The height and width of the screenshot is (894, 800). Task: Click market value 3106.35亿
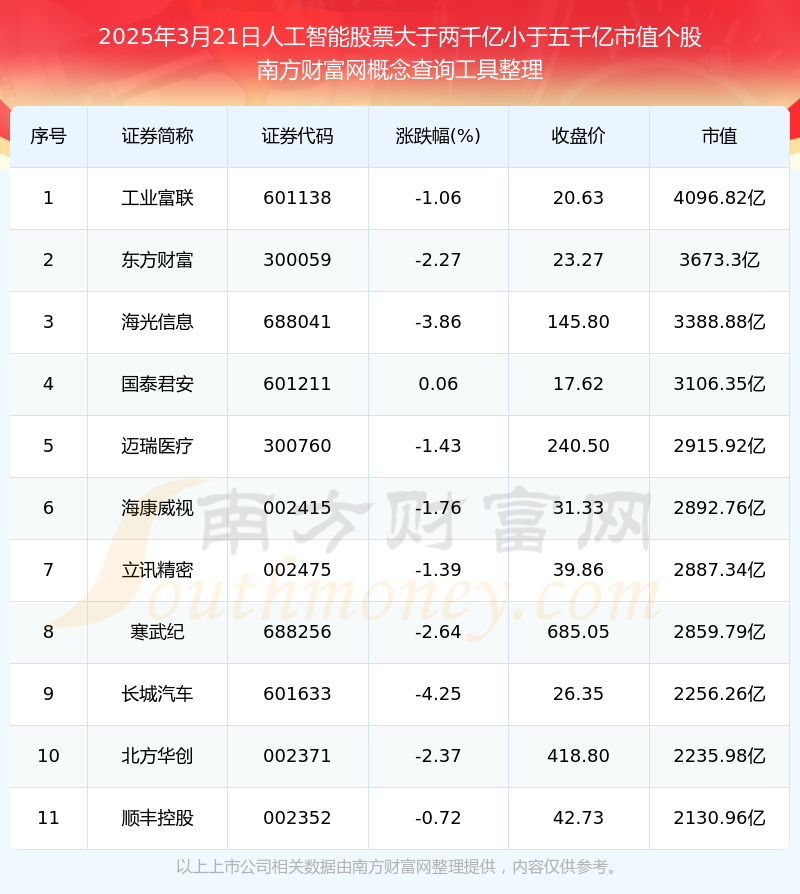(x=720, y=384)
